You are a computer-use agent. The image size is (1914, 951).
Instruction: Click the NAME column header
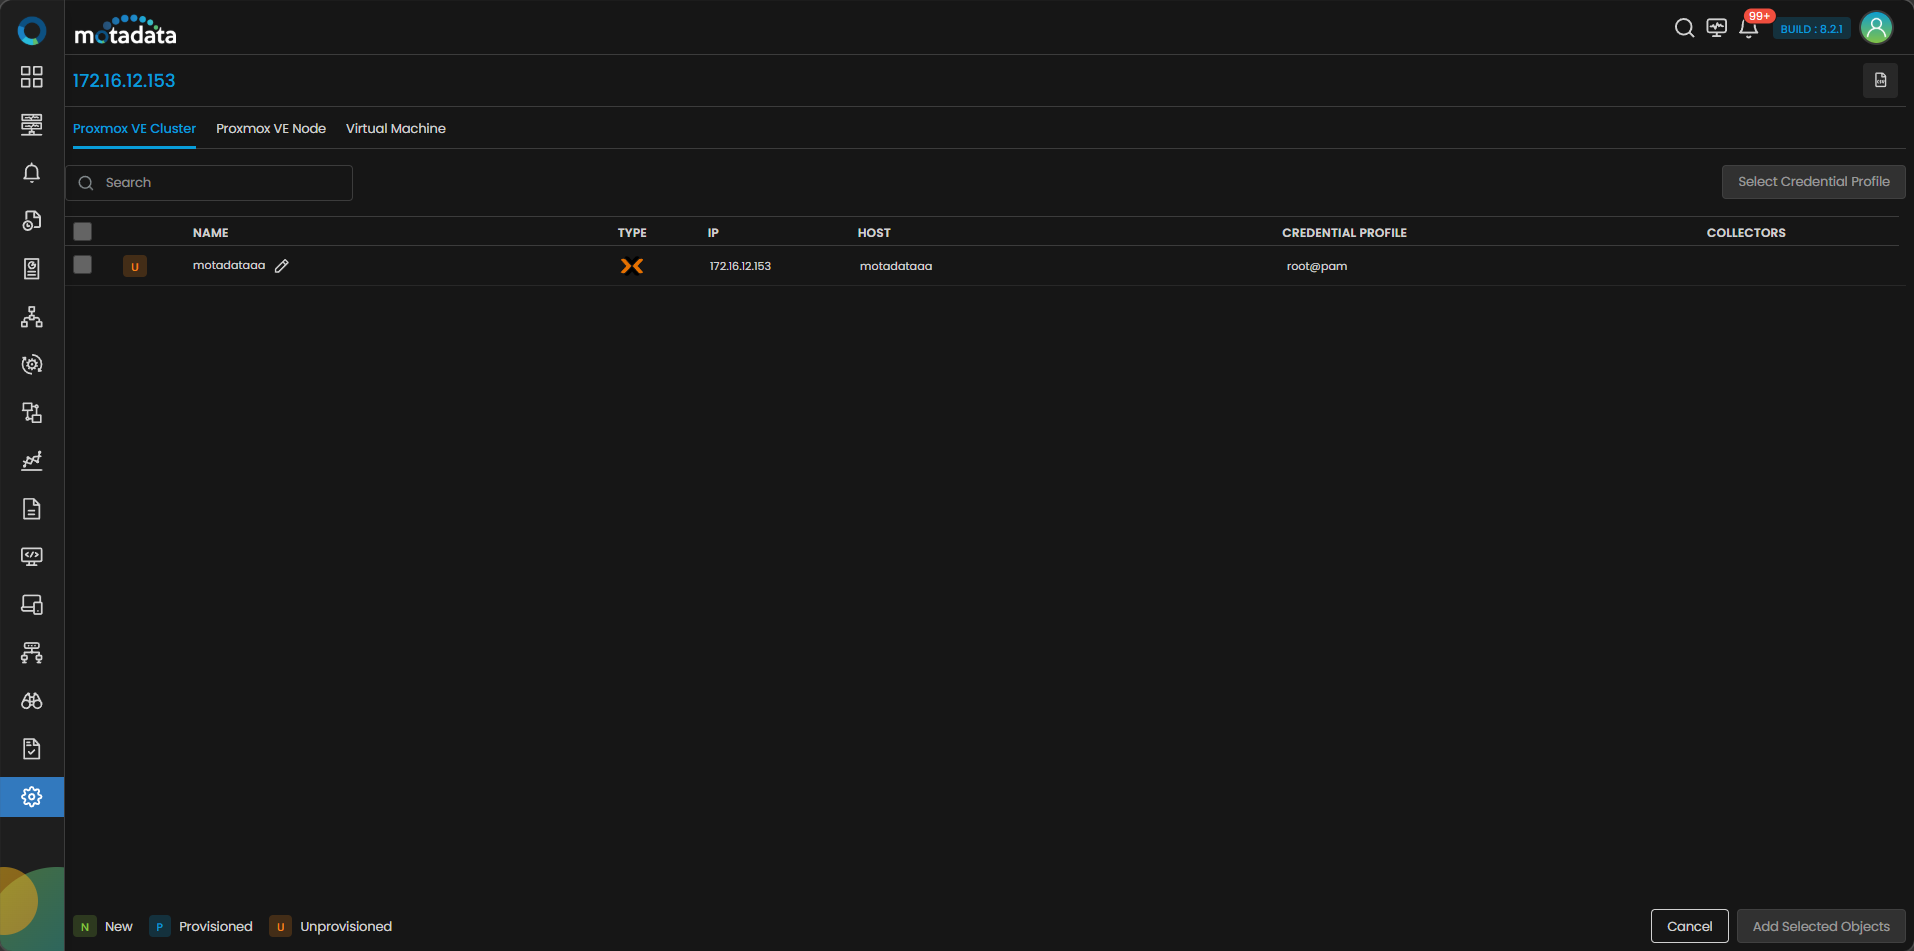pos(211,233)
